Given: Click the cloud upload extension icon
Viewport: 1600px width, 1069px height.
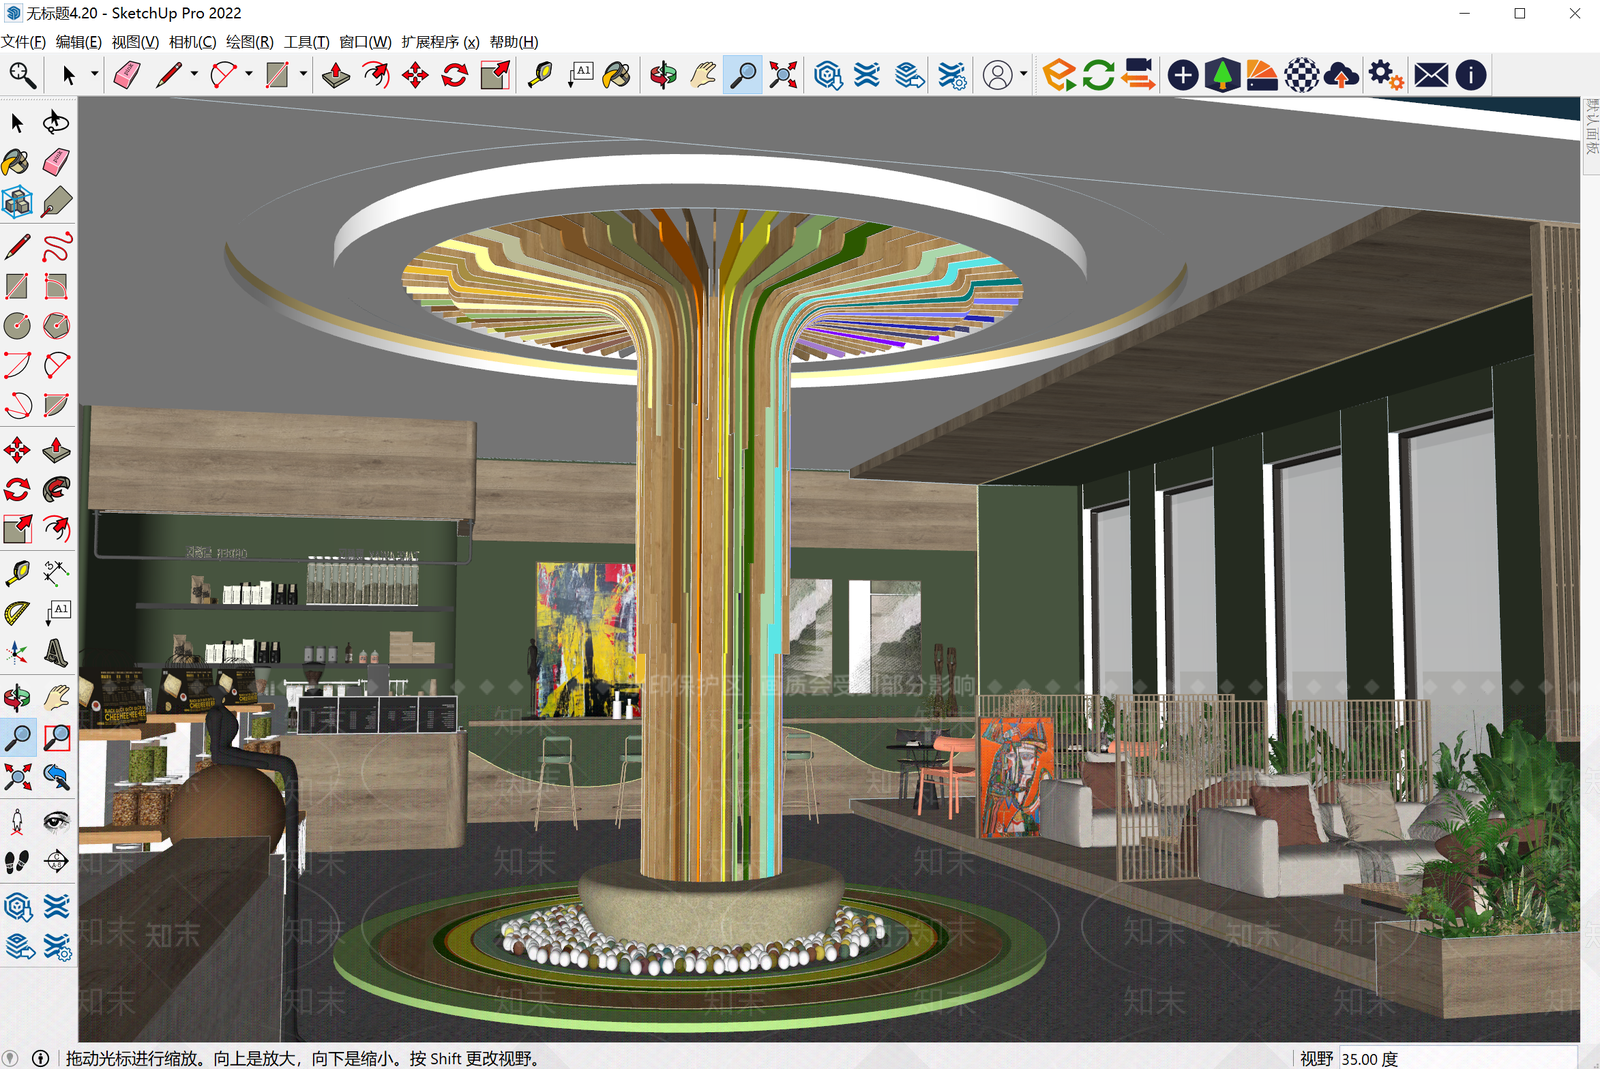Looking at the screenshot, I should pyautogui.click(x=1341, y=75).
